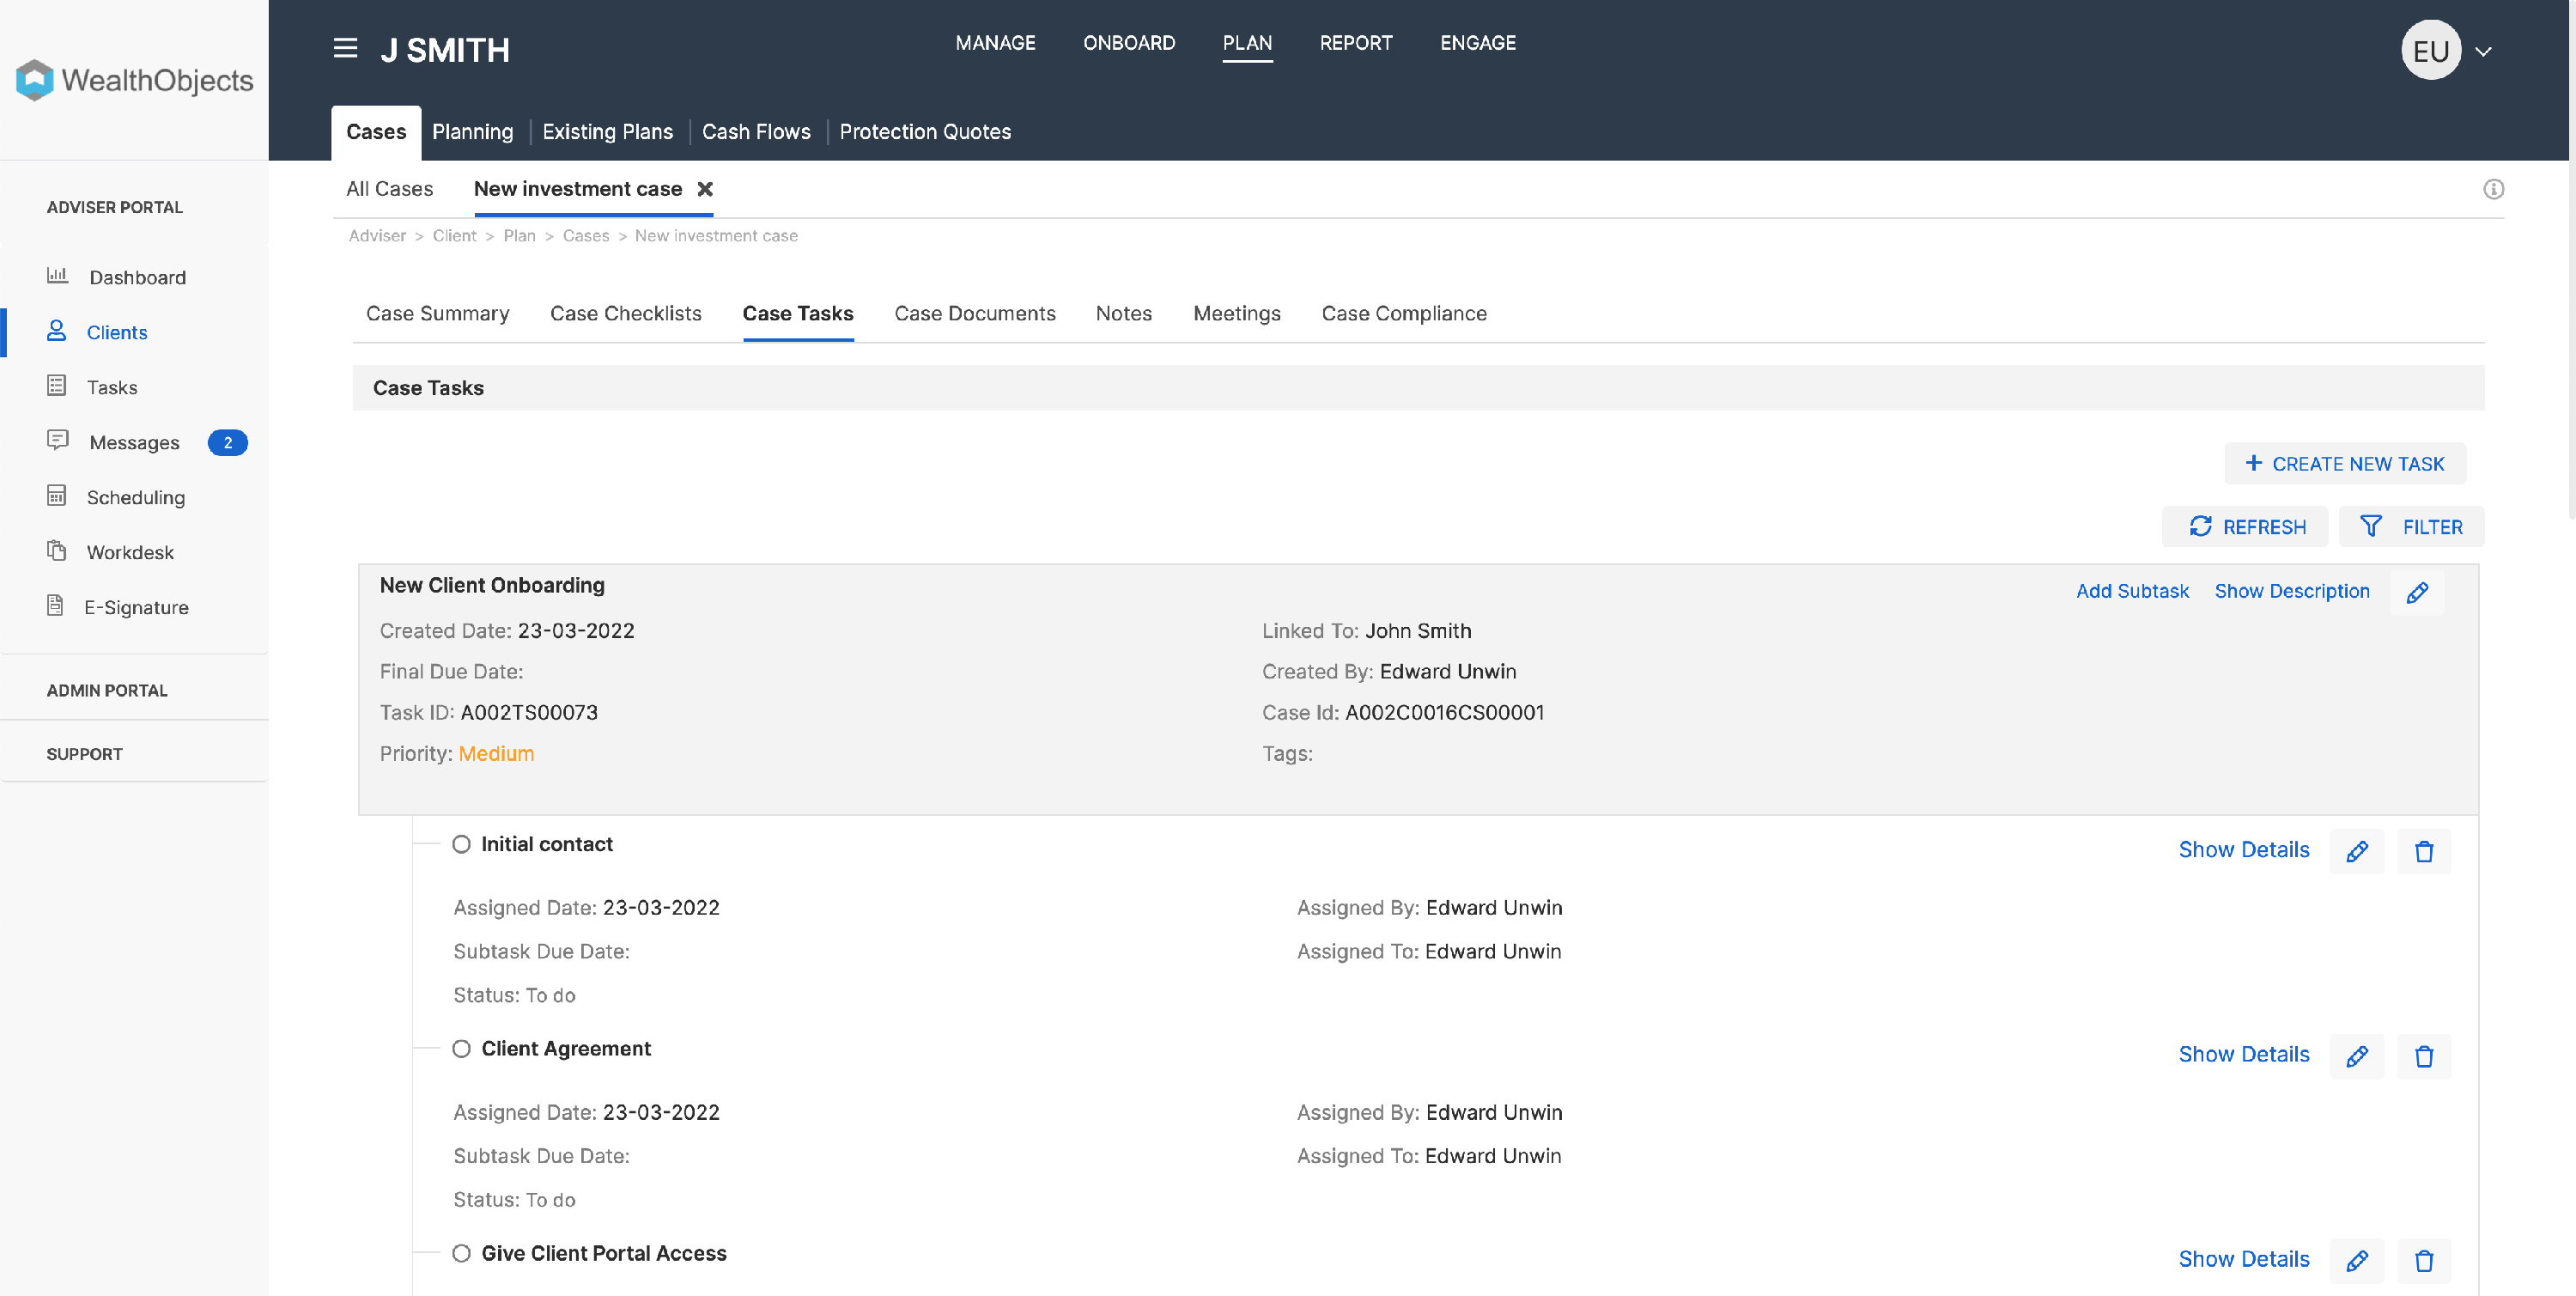Click the Cases breadcrumb link
The image size is (2576, 1296).
click(x=585, y=236)
